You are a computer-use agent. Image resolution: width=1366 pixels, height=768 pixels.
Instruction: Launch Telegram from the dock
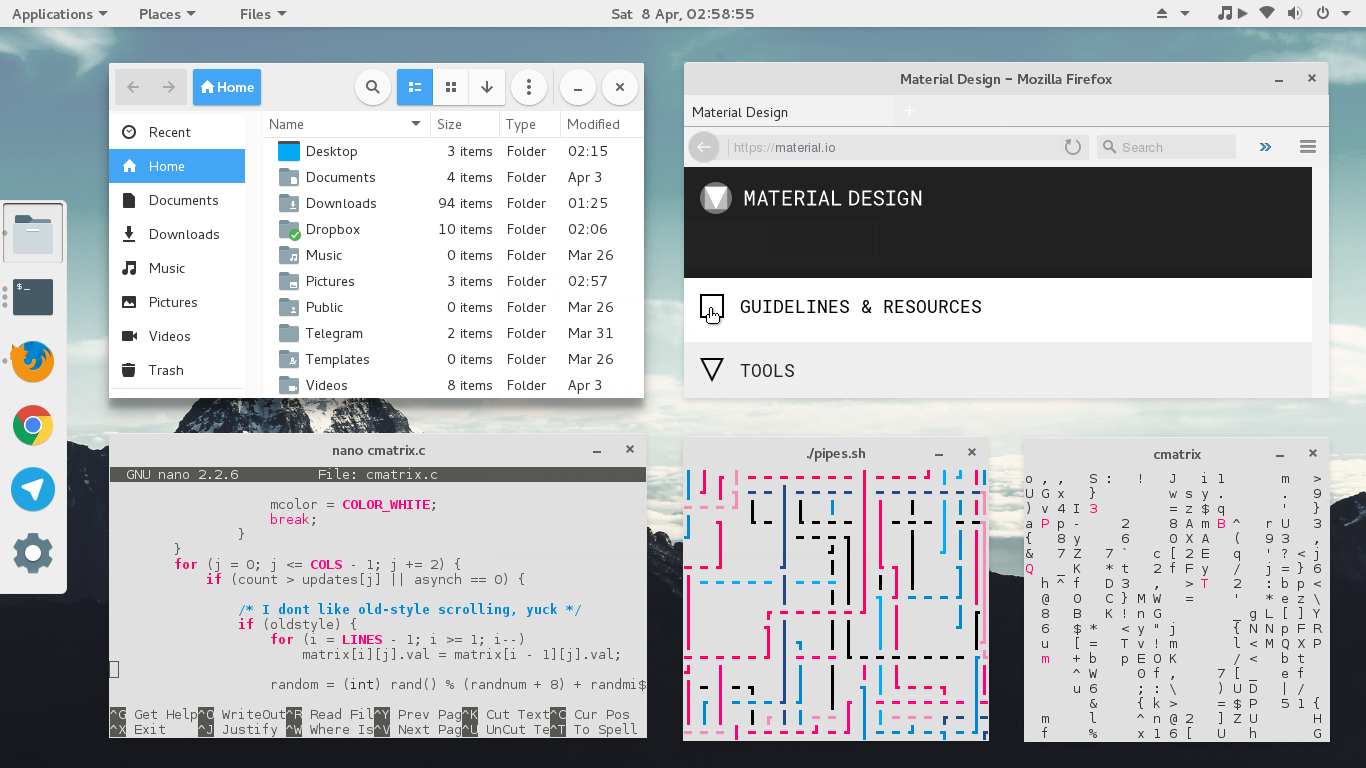pyautogui.click(x=33, y=489)
